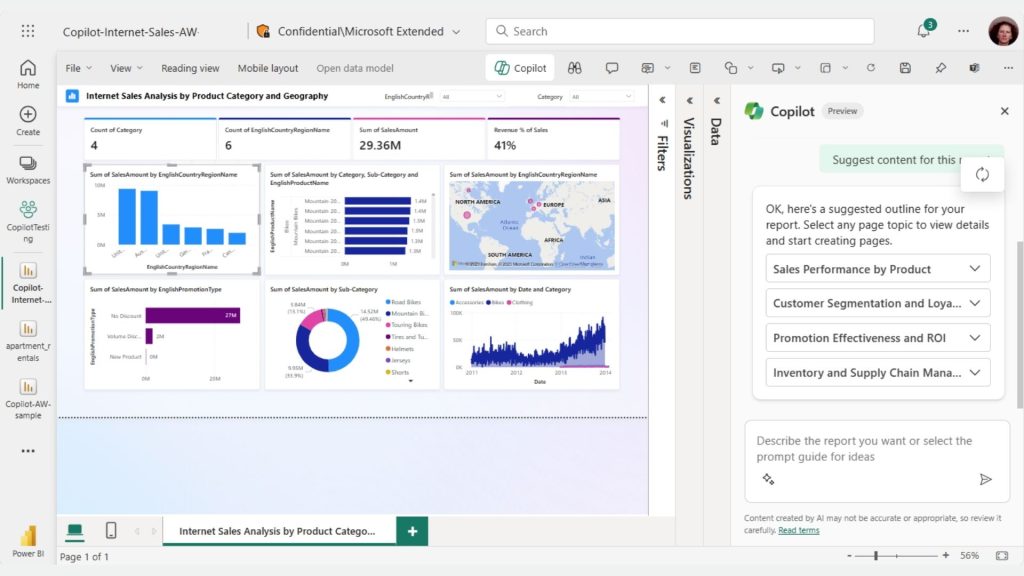
Task: Switch to desktop layout icon at bottom
Action: (x=75, y=531)
